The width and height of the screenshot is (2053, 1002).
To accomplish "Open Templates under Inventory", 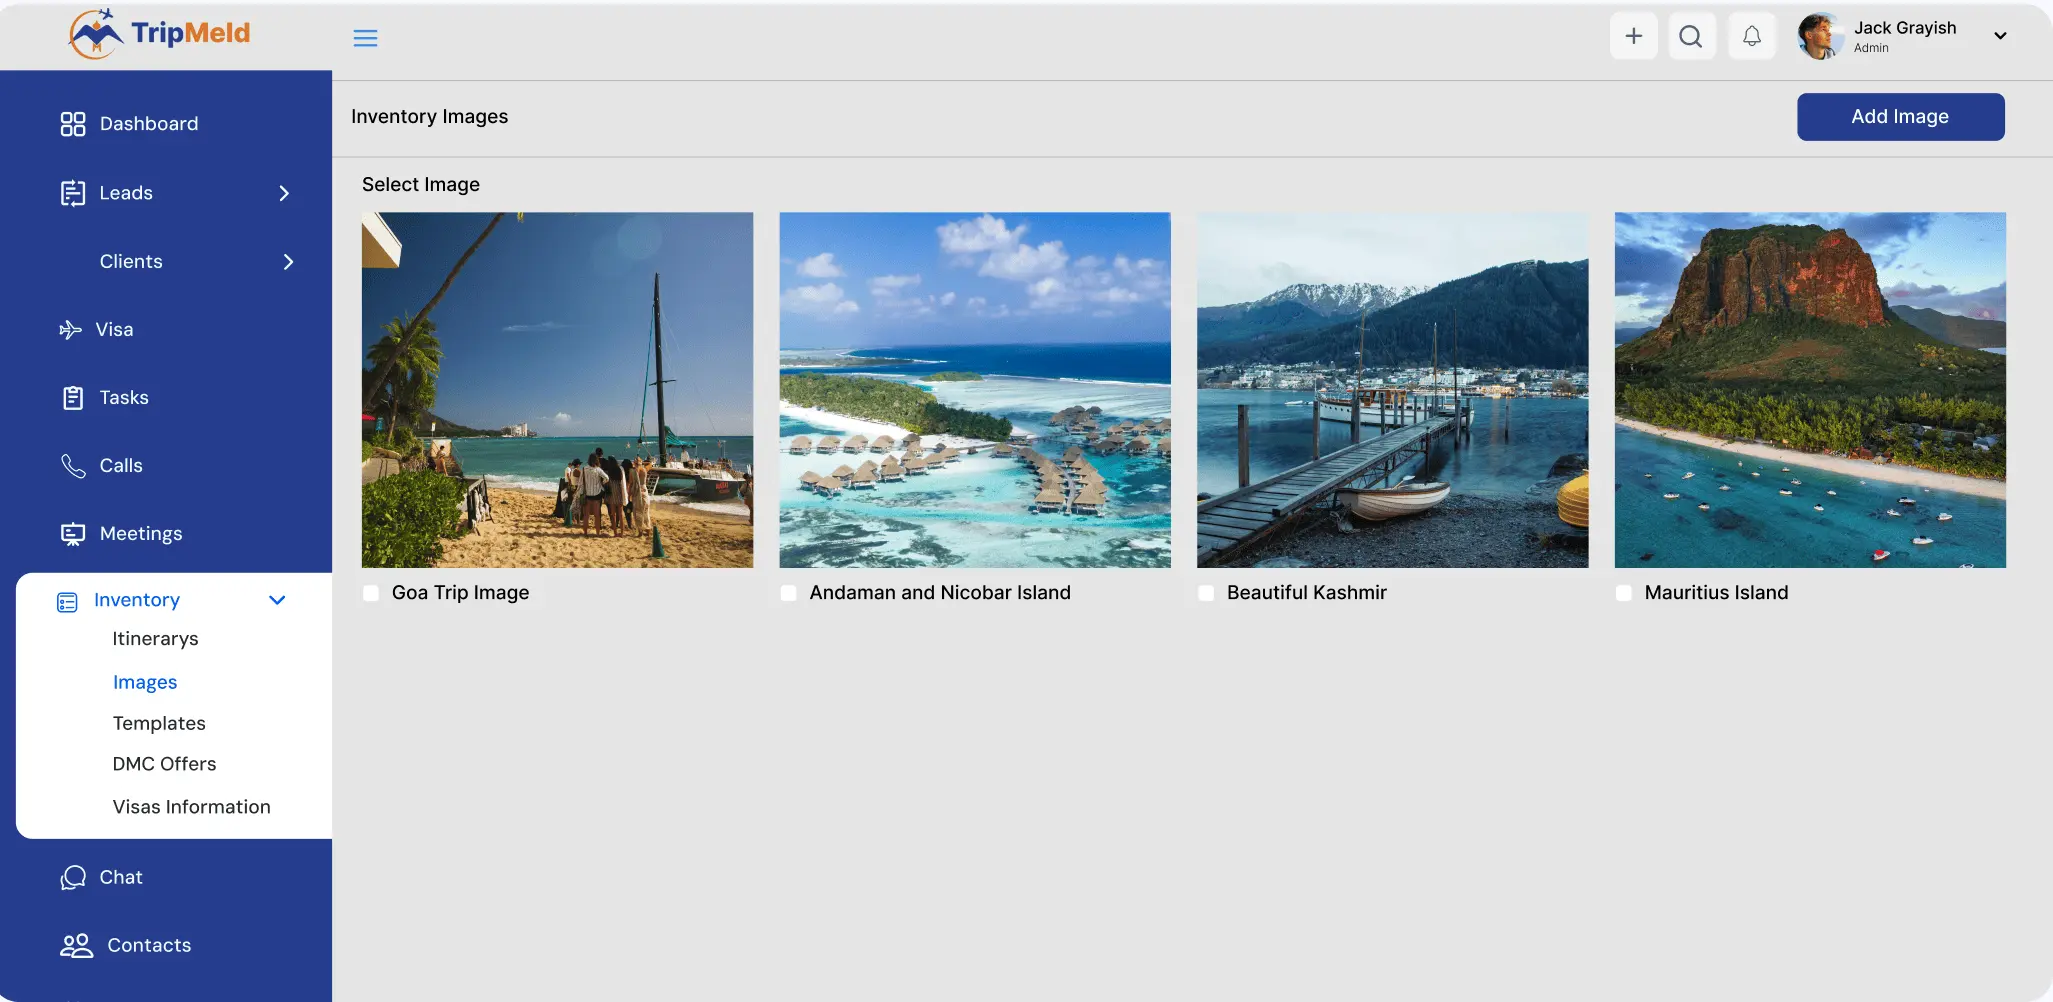I will 159,723.
